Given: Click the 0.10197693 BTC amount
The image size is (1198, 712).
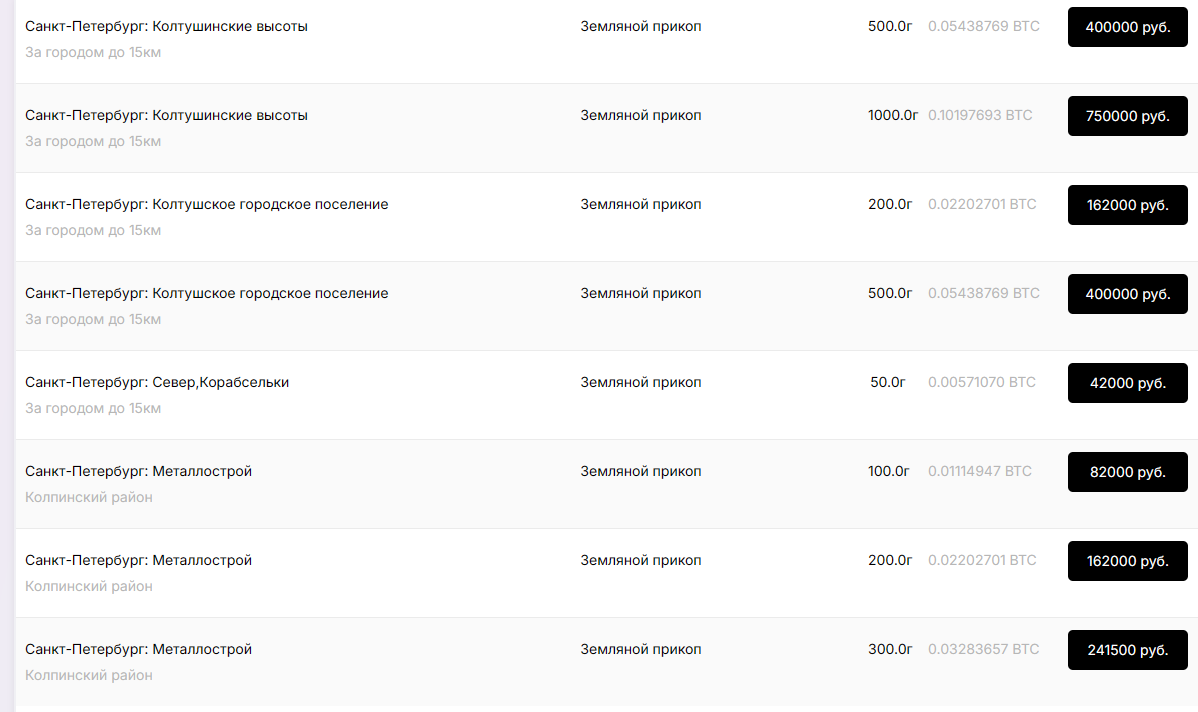Looking at the screenshot, I should click(x=980, y=115).
